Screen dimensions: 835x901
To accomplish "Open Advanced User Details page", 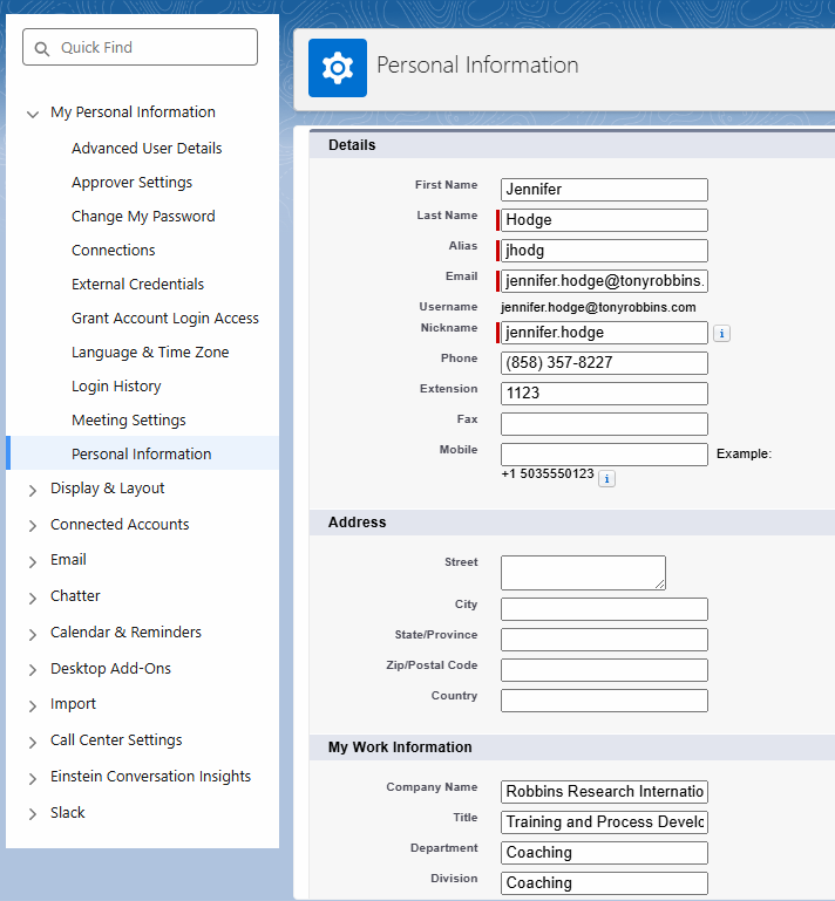I will 147,148.
